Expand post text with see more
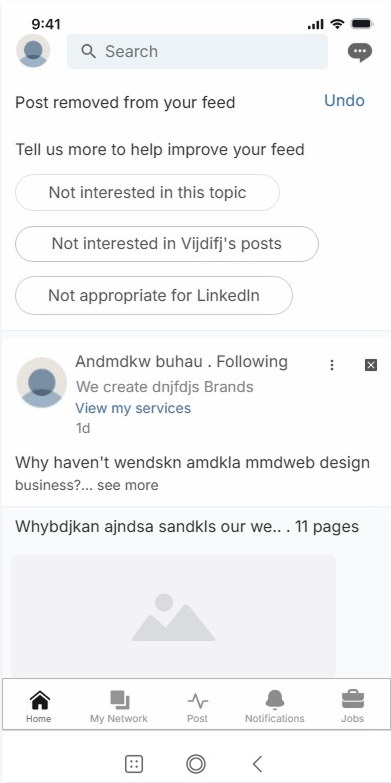This screenshot has height=783, width=391. [x=128, y=485]
